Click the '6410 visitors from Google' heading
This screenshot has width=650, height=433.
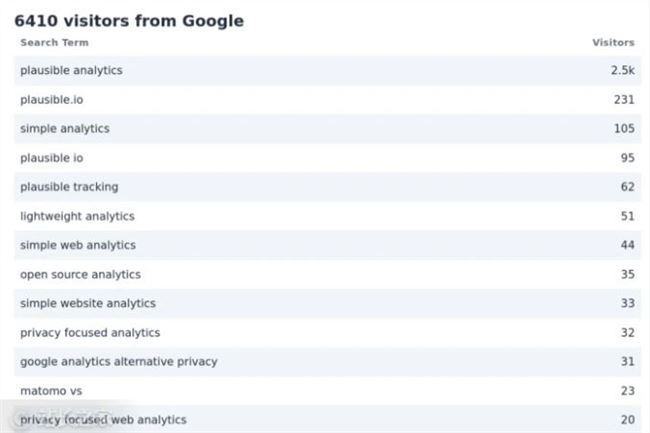[129, 21]
